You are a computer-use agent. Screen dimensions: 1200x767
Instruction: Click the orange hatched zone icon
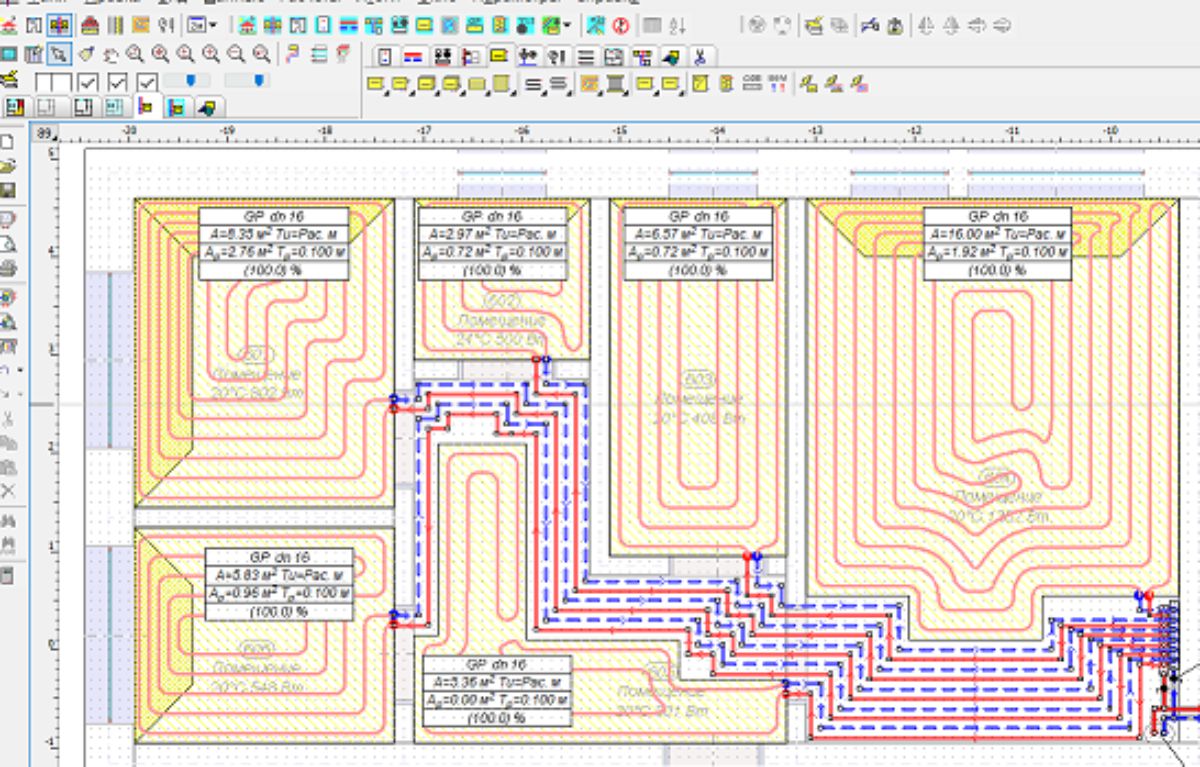click(x=589, y=84)
